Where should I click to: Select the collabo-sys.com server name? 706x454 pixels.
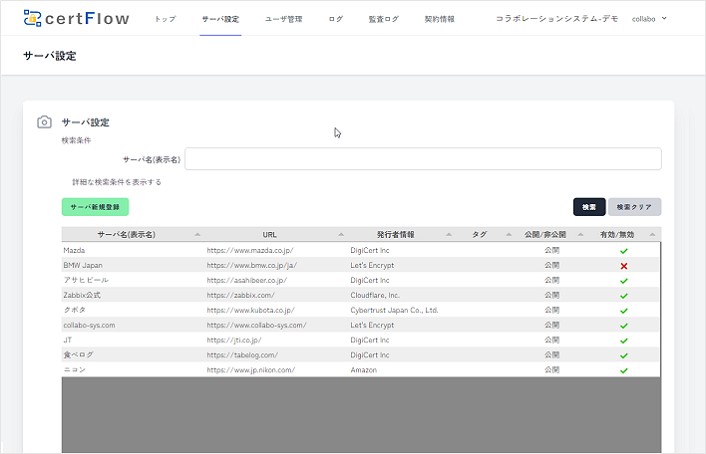pos(89,325)
